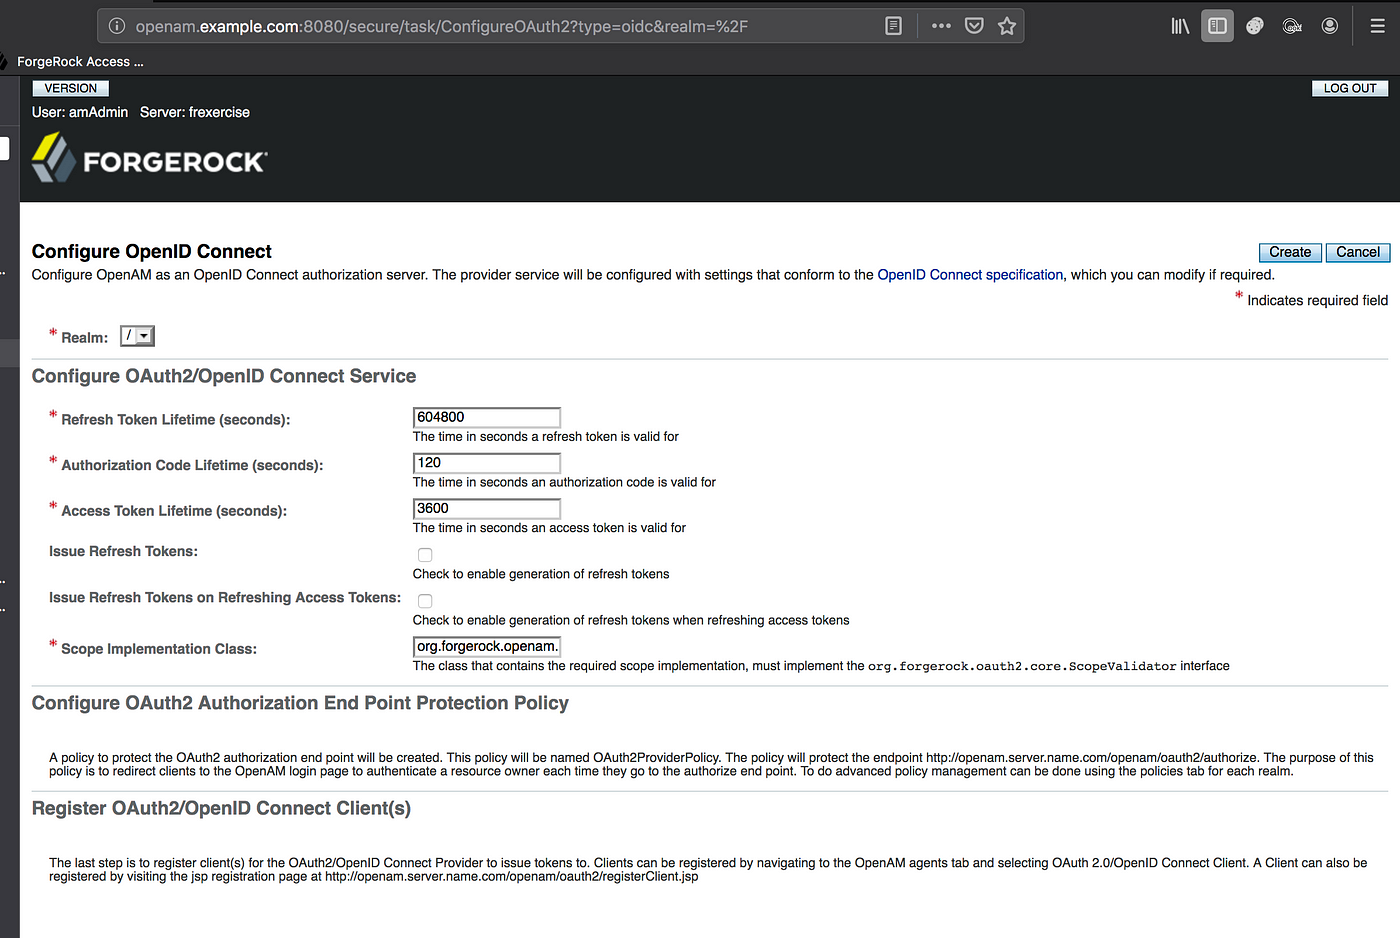Open the OpenID Connect specification link

pos(970,275)
